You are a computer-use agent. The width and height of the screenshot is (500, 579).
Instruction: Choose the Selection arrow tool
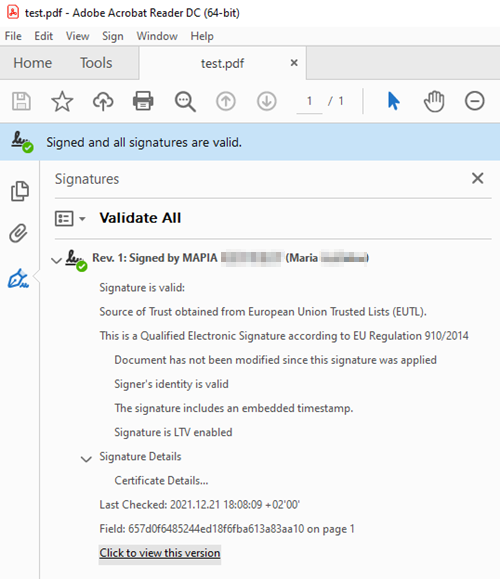(394, 101)
